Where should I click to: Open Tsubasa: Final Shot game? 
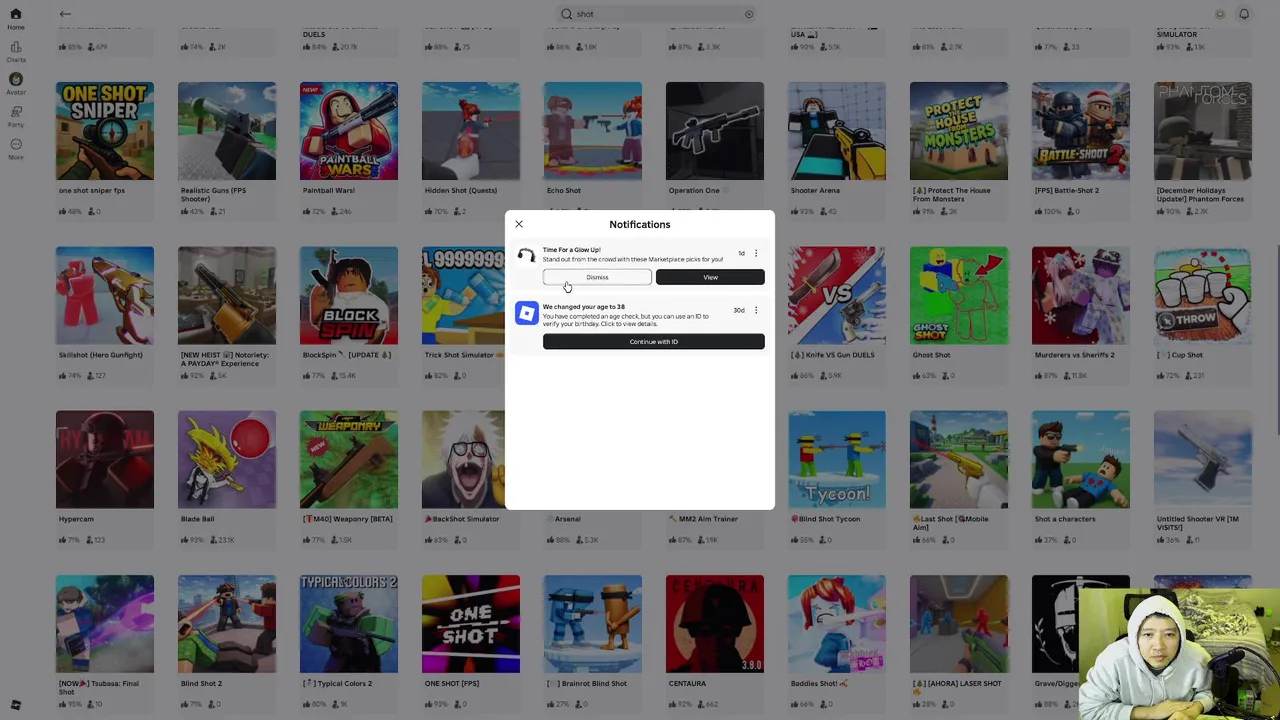[x=105, y=624]
